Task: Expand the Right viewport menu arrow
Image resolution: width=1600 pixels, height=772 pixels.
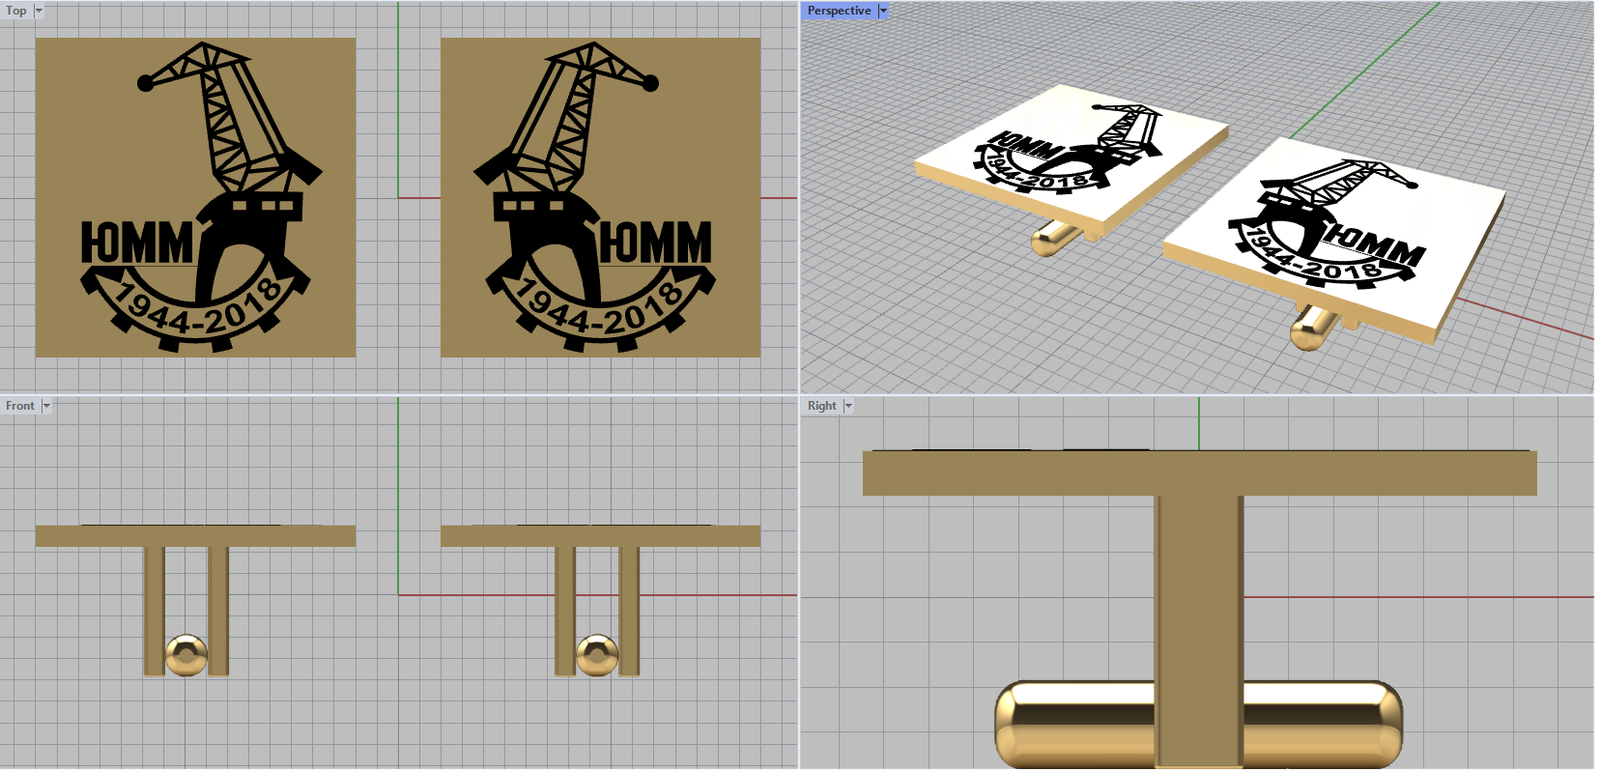Action: [x=848, y=406]
